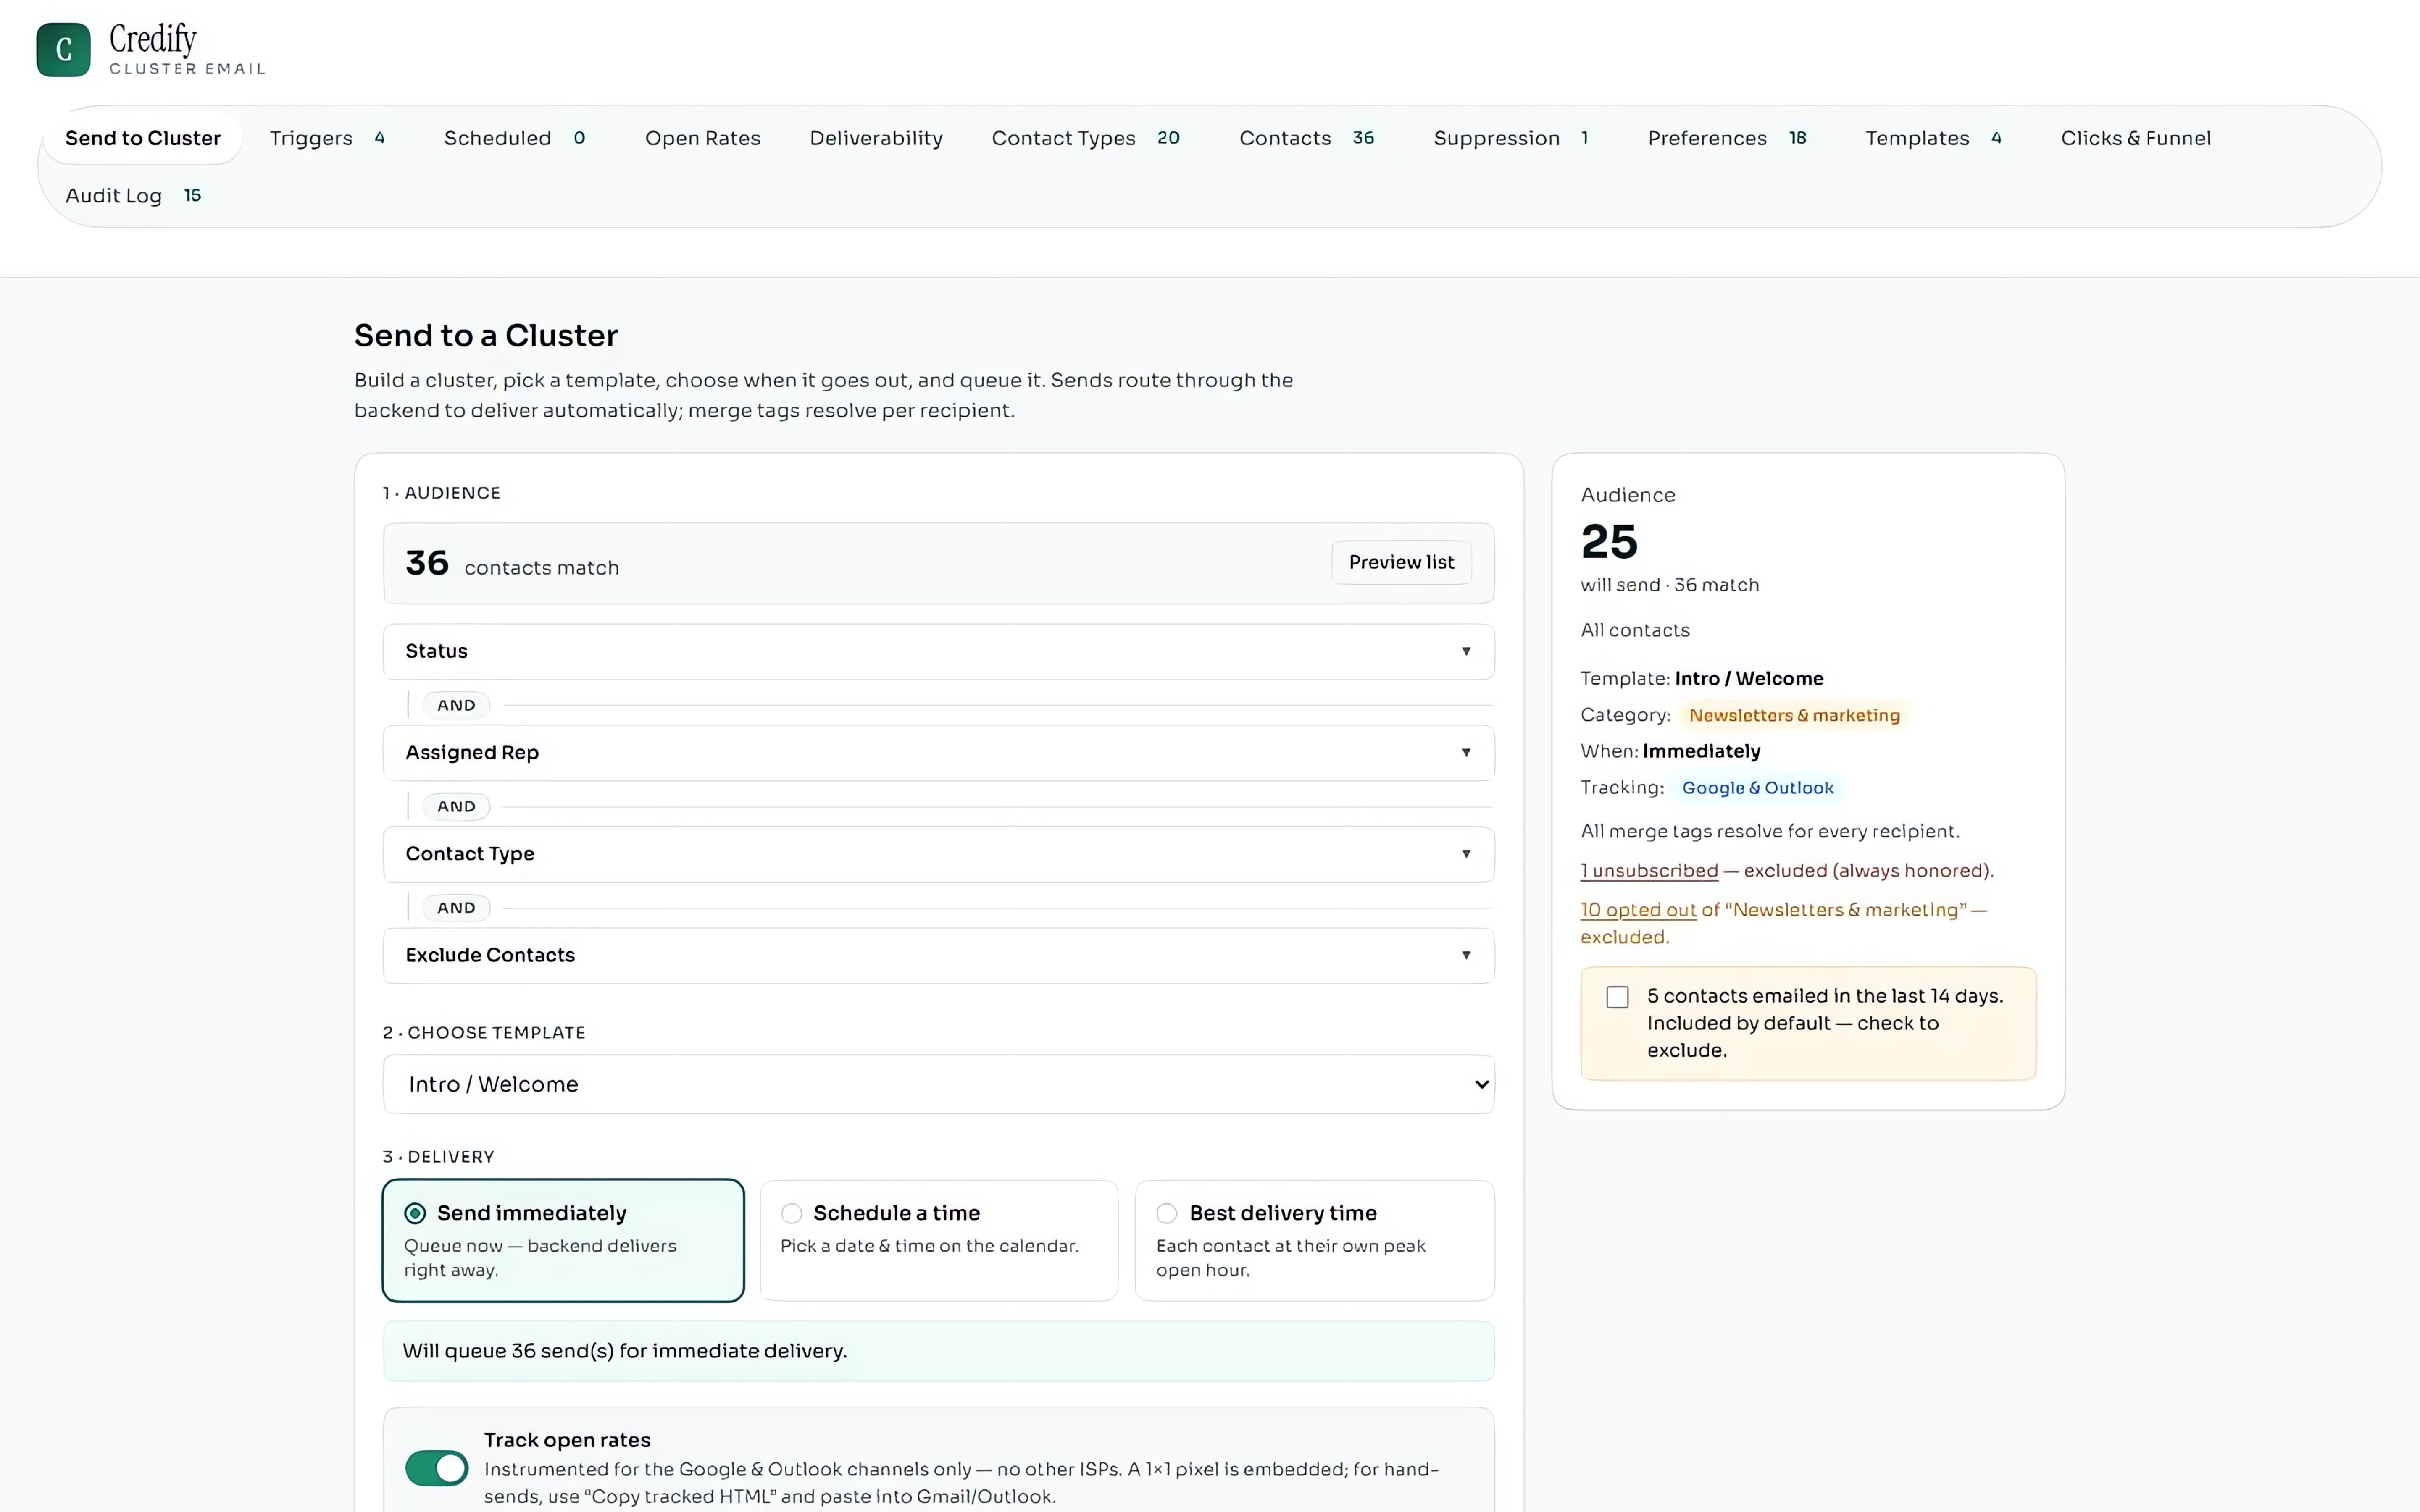Click the 'Send to a Cluster' heading
The height and width of the screenshot is (1512, 2420).
[x=486, y=336]
